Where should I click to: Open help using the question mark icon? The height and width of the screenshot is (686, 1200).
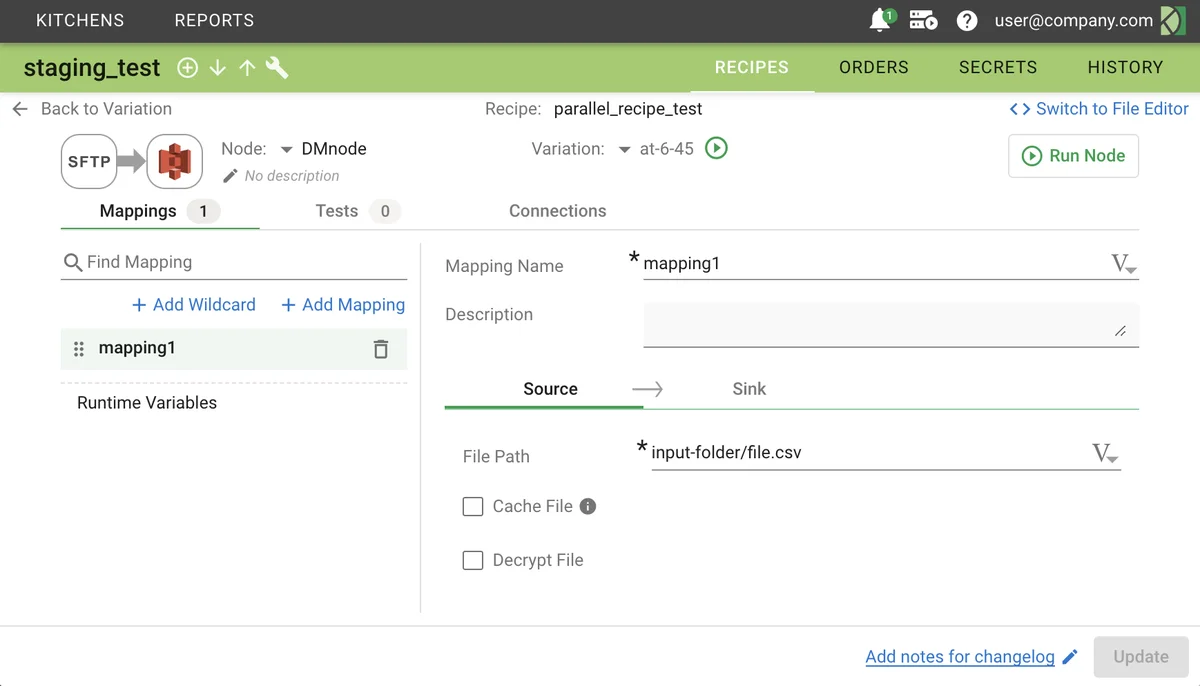click(966, 20)
